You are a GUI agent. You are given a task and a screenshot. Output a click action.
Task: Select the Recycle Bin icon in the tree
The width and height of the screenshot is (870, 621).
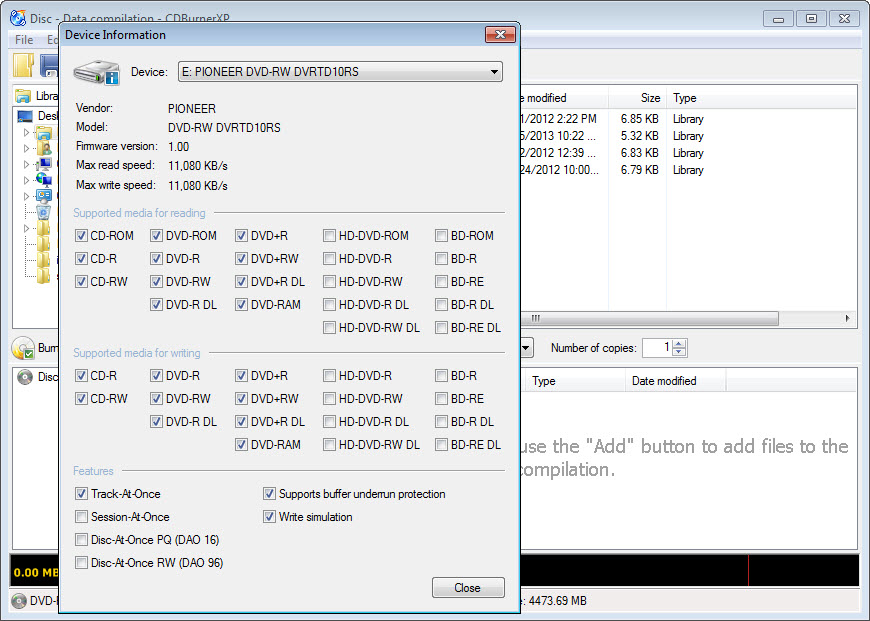click(44, 212)
